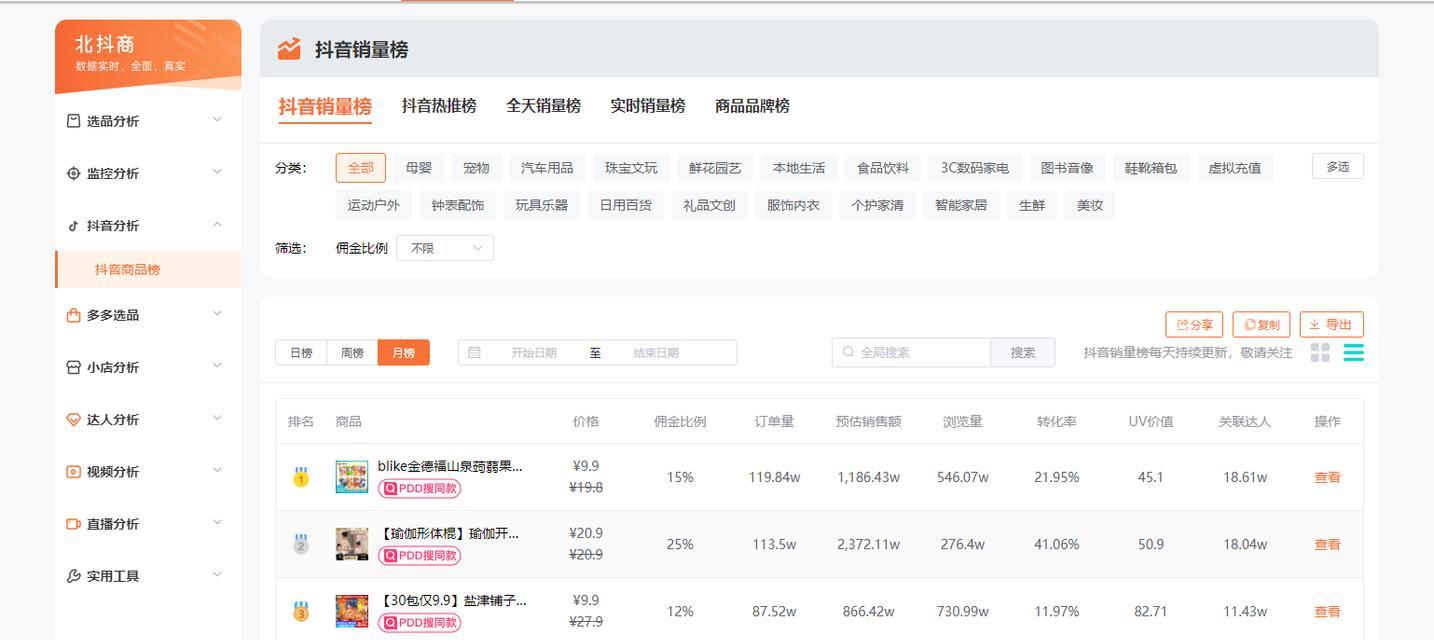Click the 视频分析 play icon
1434x640 pixels.
click(73, 472)
